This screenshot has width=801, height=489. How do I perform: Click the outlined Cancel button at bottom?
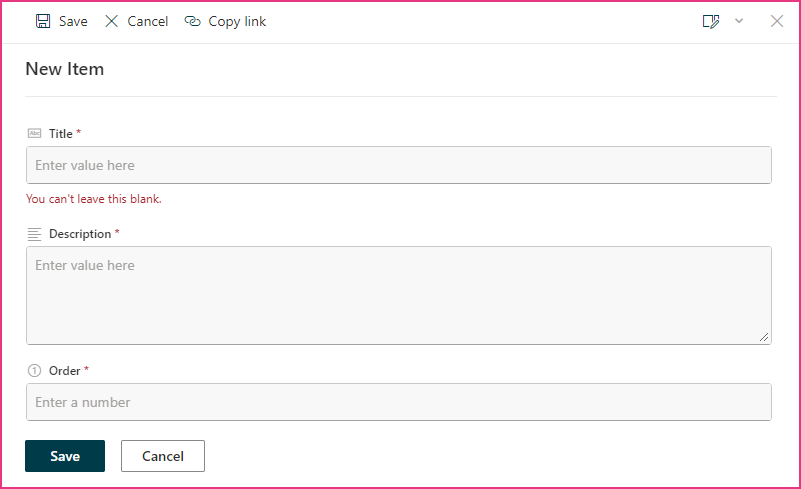(163, 456)
